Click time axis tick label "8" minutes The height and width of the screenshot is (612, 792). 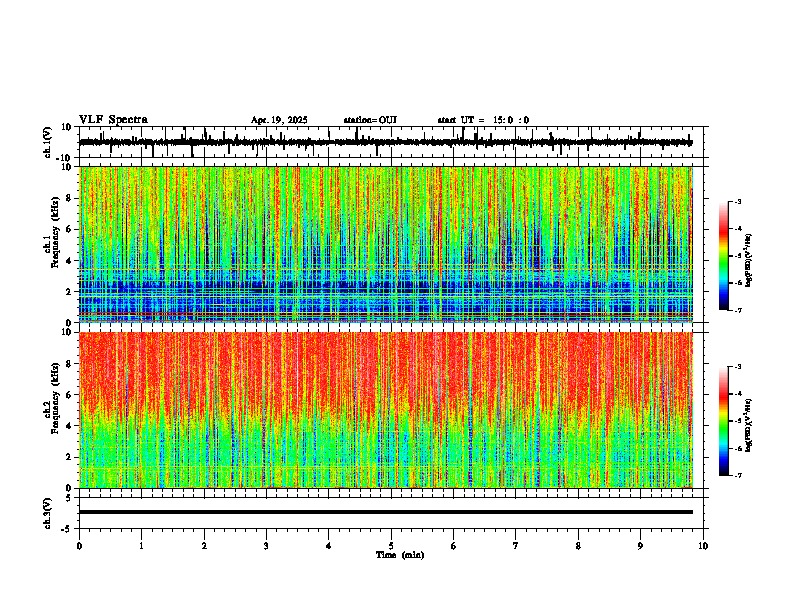pyautogui.click(x=578, y=546)
